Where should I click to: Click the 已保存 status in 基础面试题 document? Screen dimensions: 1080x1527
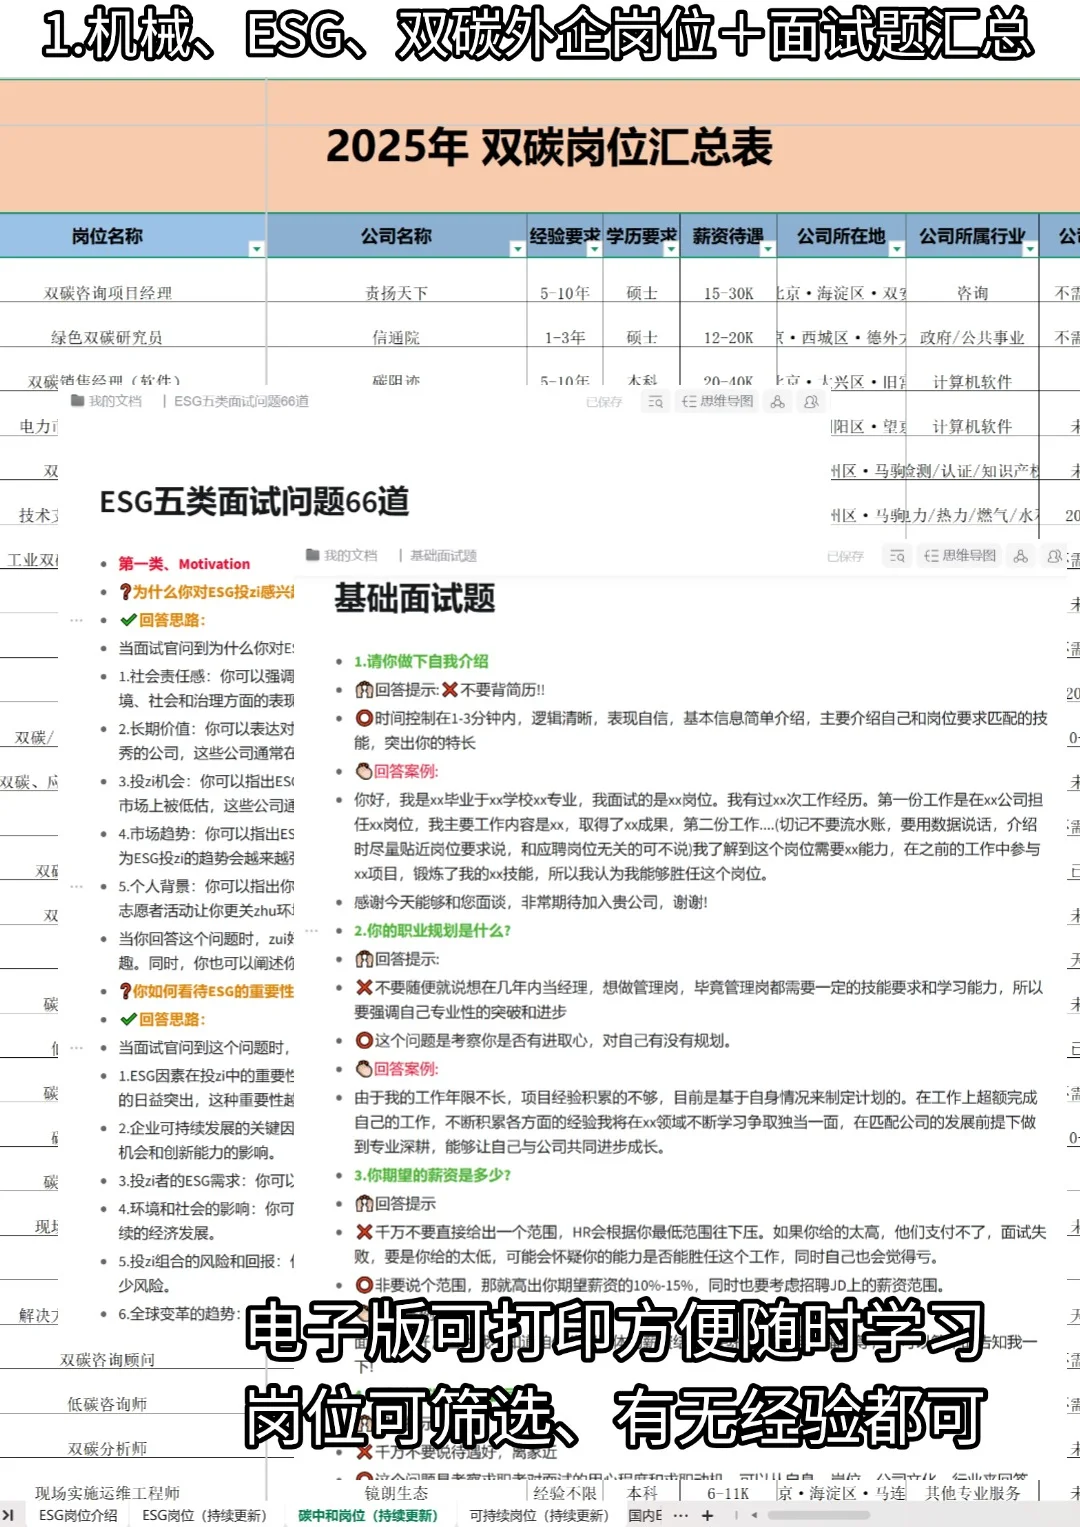845,557
